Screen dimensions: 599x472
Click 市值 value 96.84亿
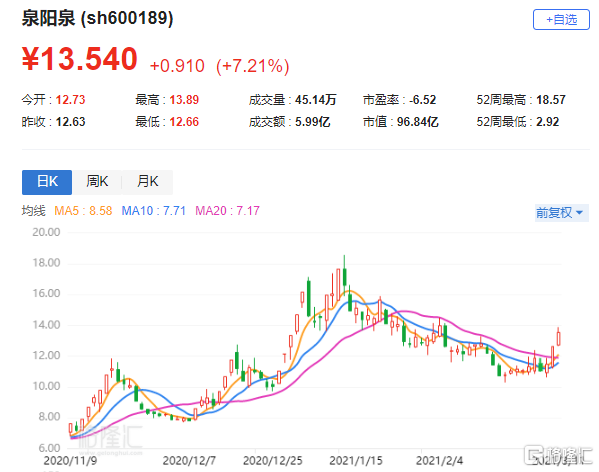click(x=418, y=122)
